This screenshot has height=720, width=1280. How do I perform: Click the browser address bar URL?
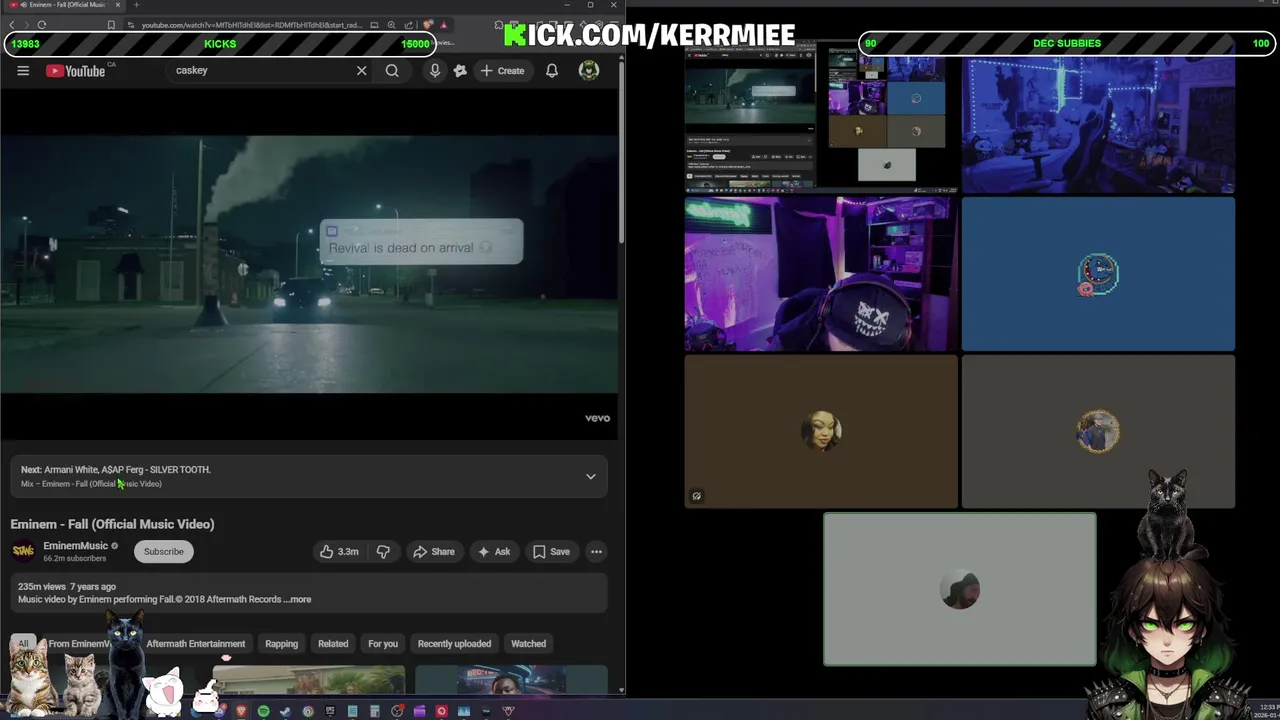pyautogui.click(x=251, y=25)
